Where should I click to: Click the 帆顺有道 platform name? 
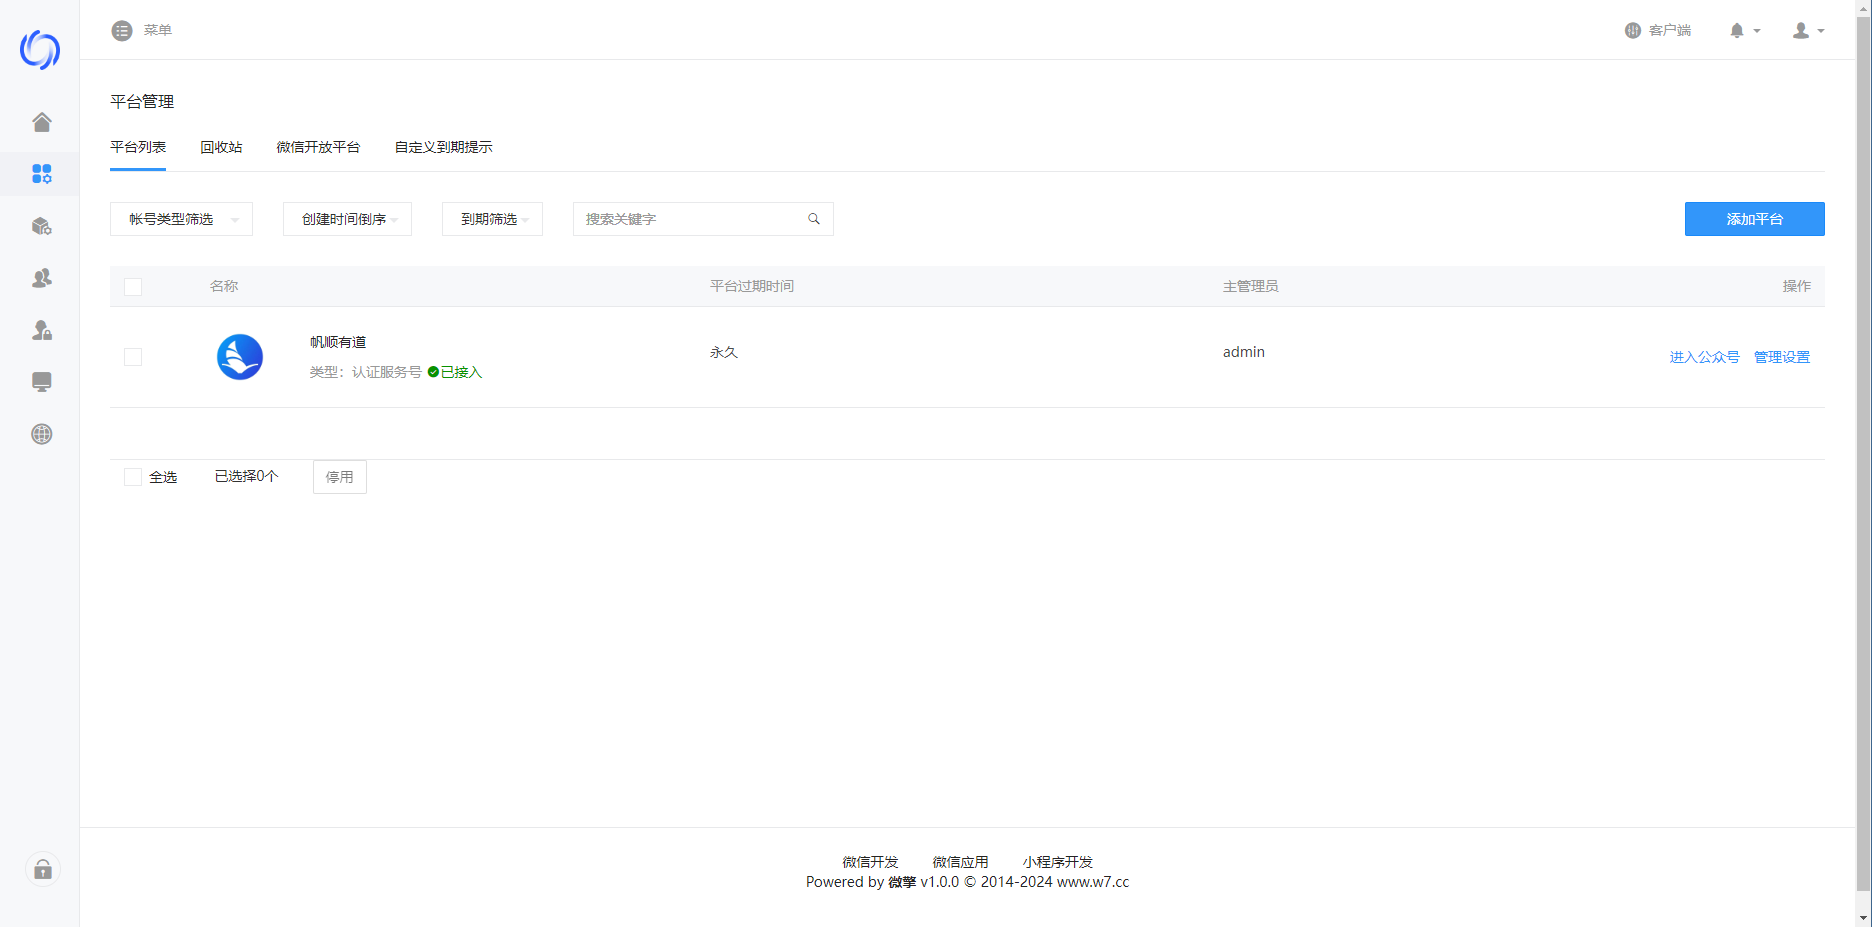pos(338,342)
